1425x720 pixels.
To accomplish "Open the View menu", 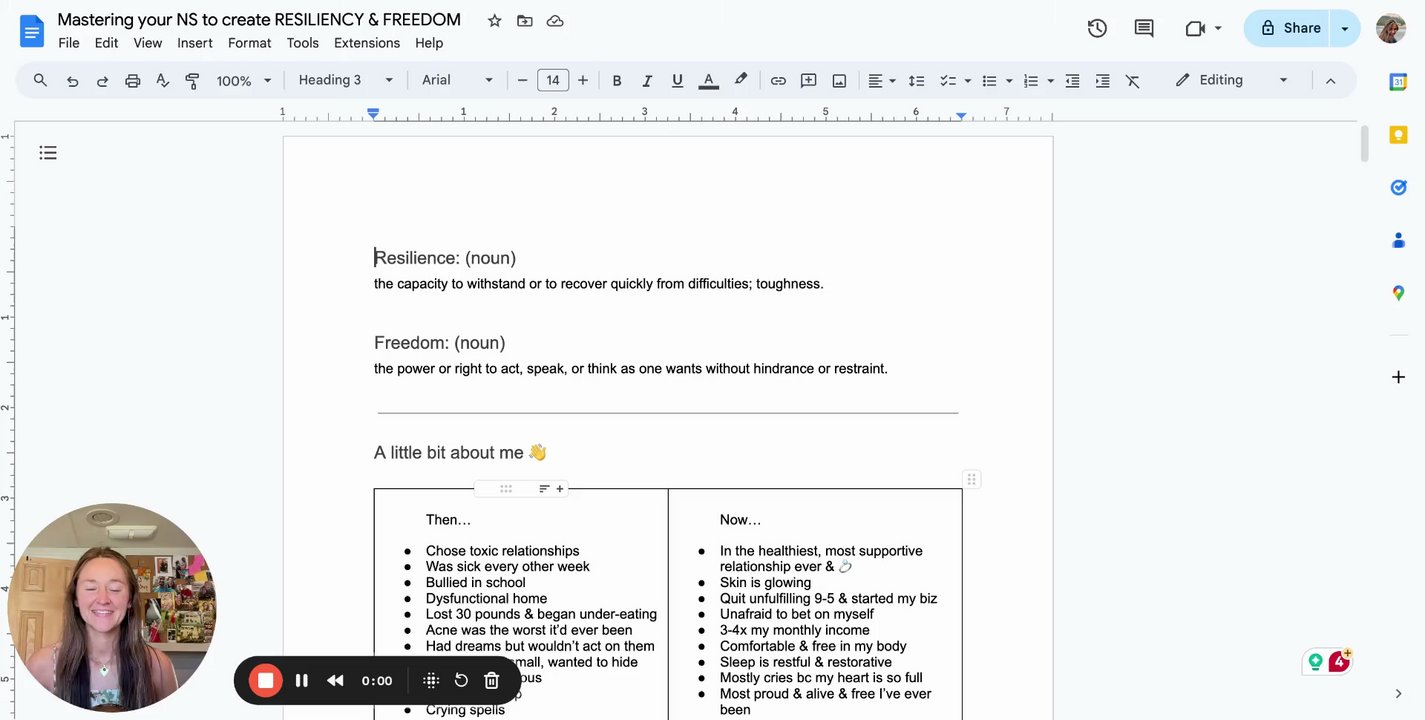I will [147, 43].
